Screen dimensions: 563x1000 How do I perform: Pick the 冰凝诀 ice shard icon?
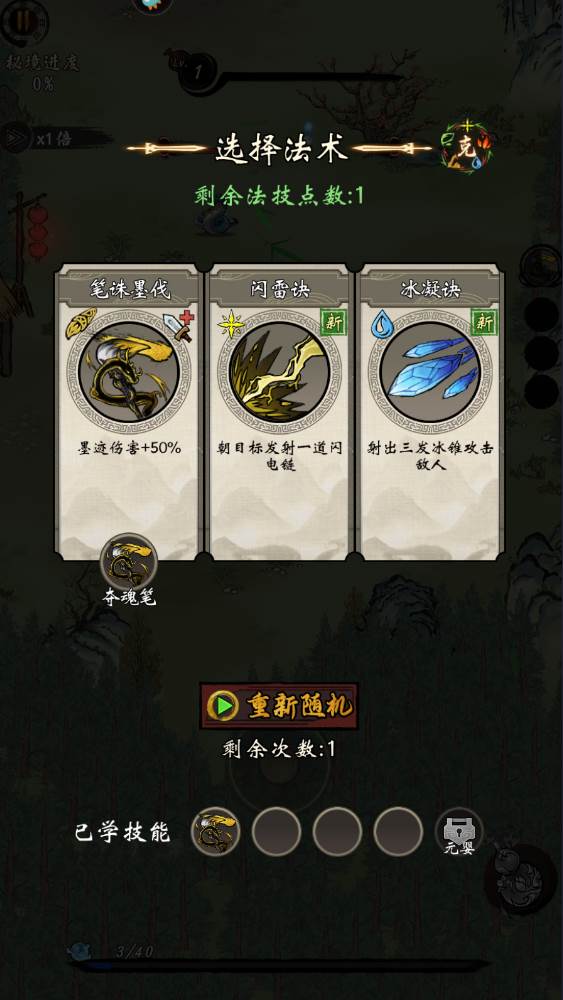[x=430, y=372]
